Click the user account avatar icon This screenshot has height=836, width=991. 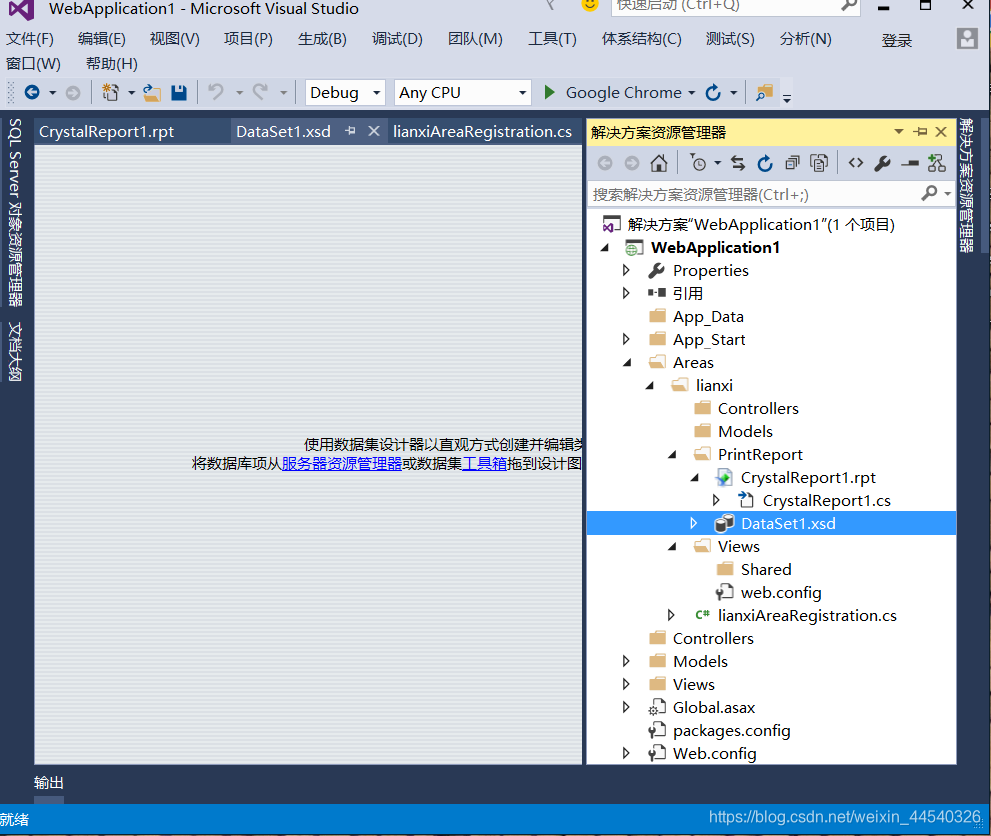(967, 39)
